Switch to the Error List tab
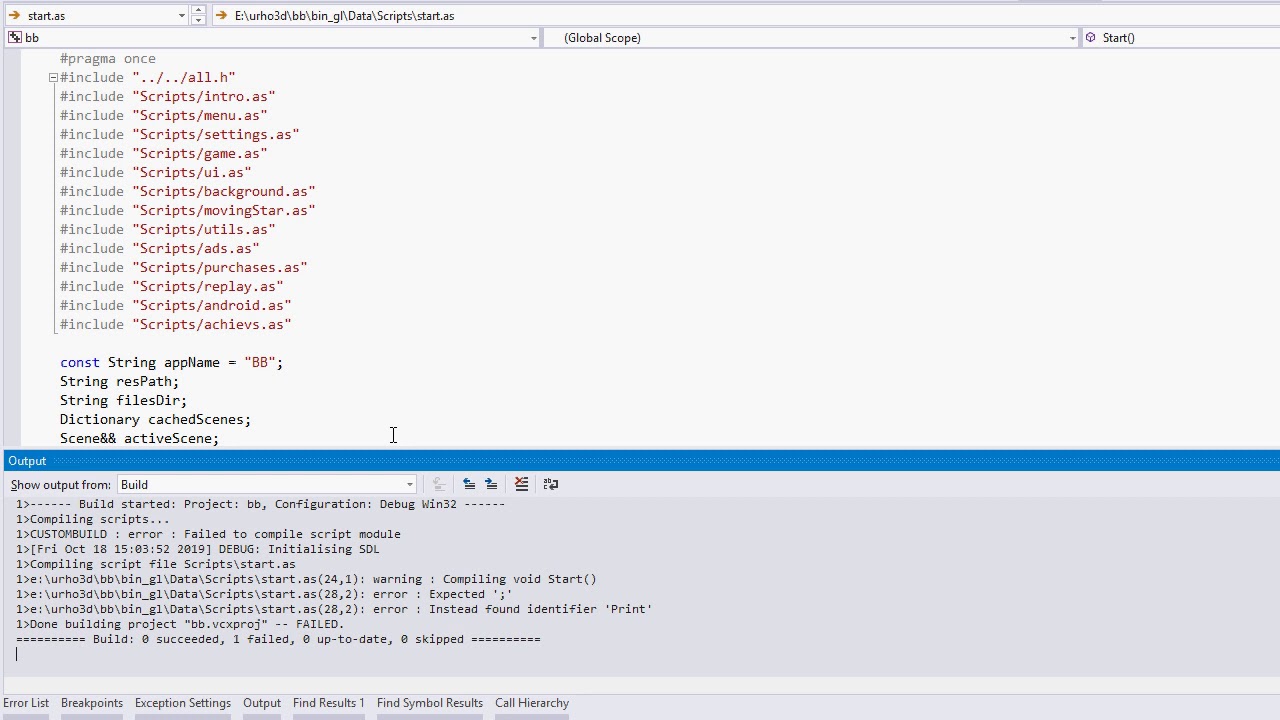This screenshot has height=720, width=1280. click(26, 703)
